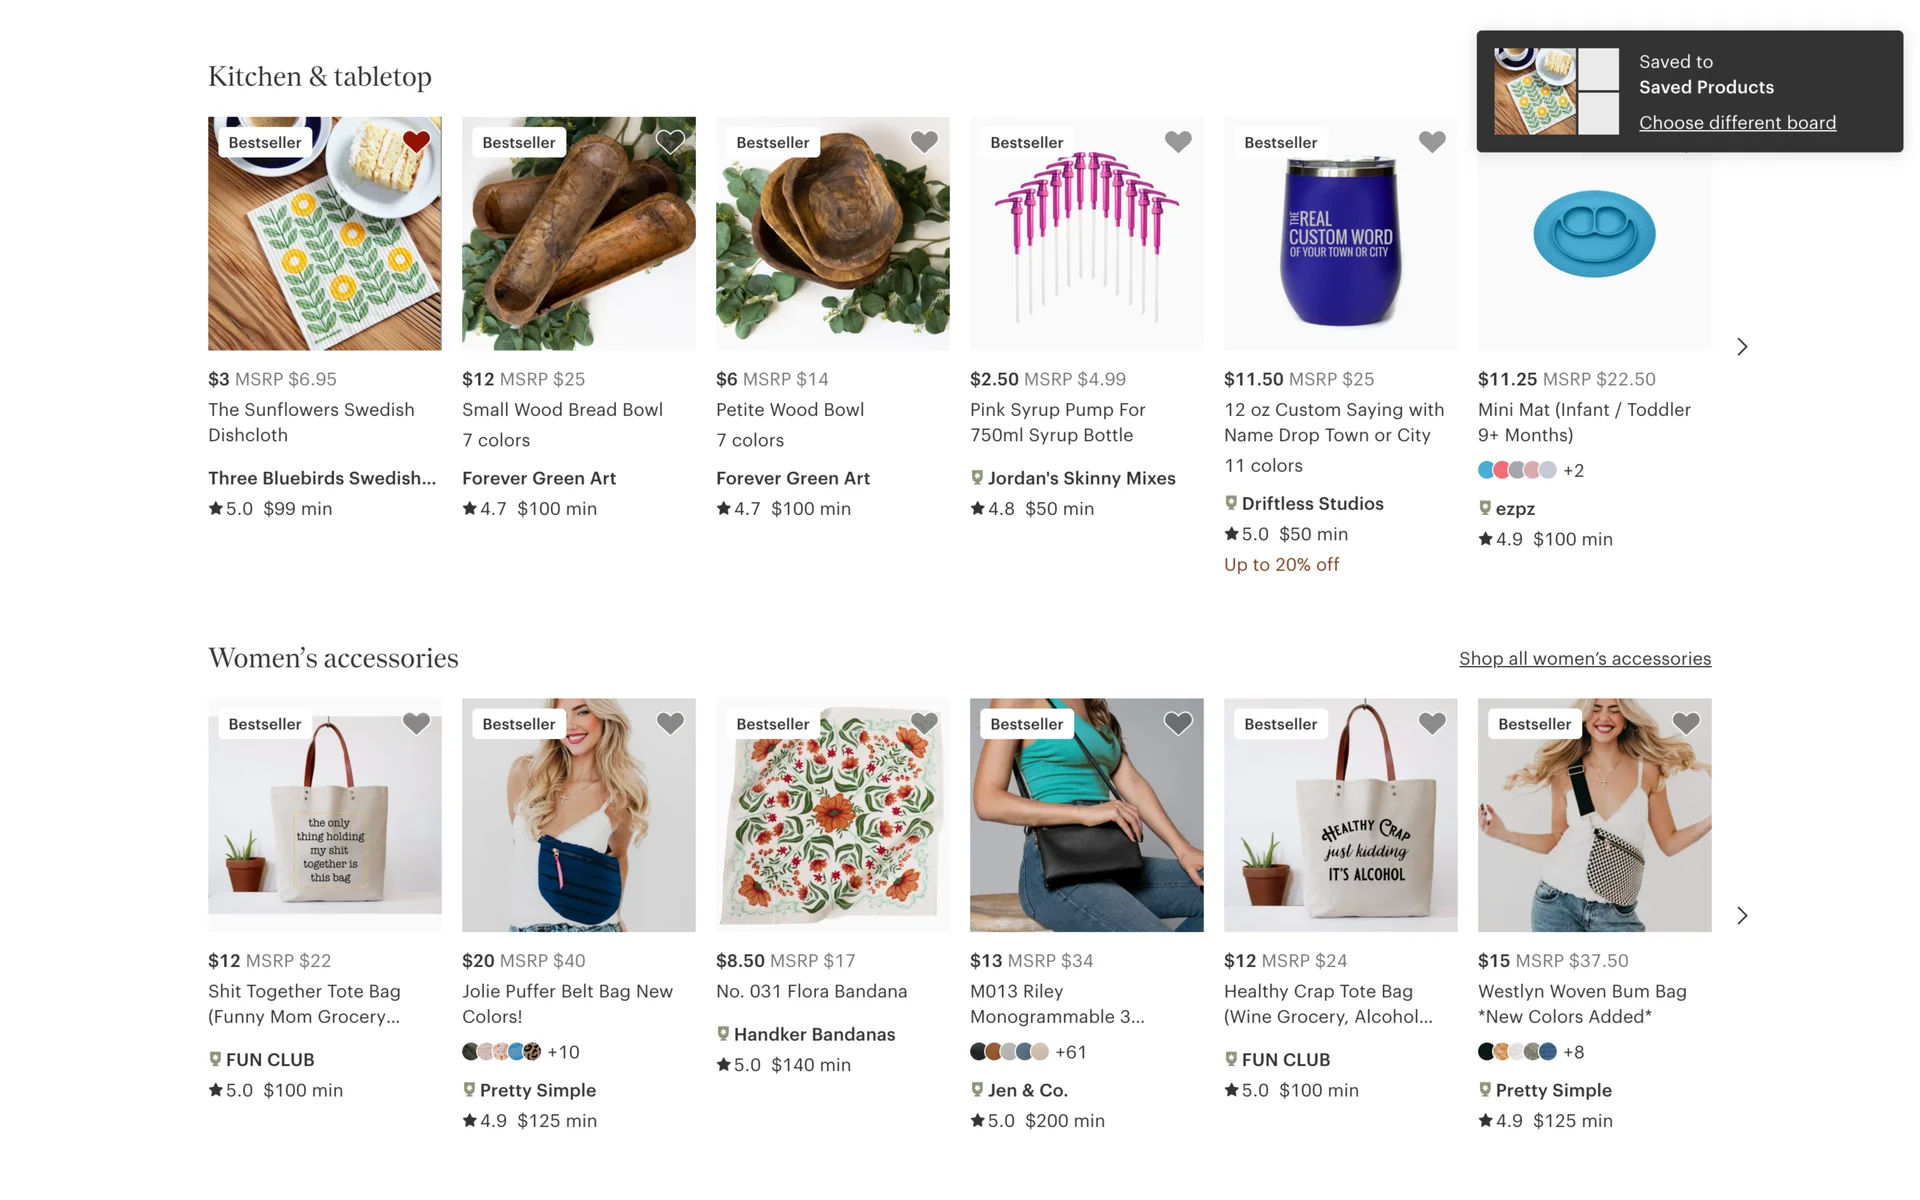The width and height of the screenshot is (1920, 1200).
Task: Open Shop all women's accessories link
Action: [x=1584, y=659]
